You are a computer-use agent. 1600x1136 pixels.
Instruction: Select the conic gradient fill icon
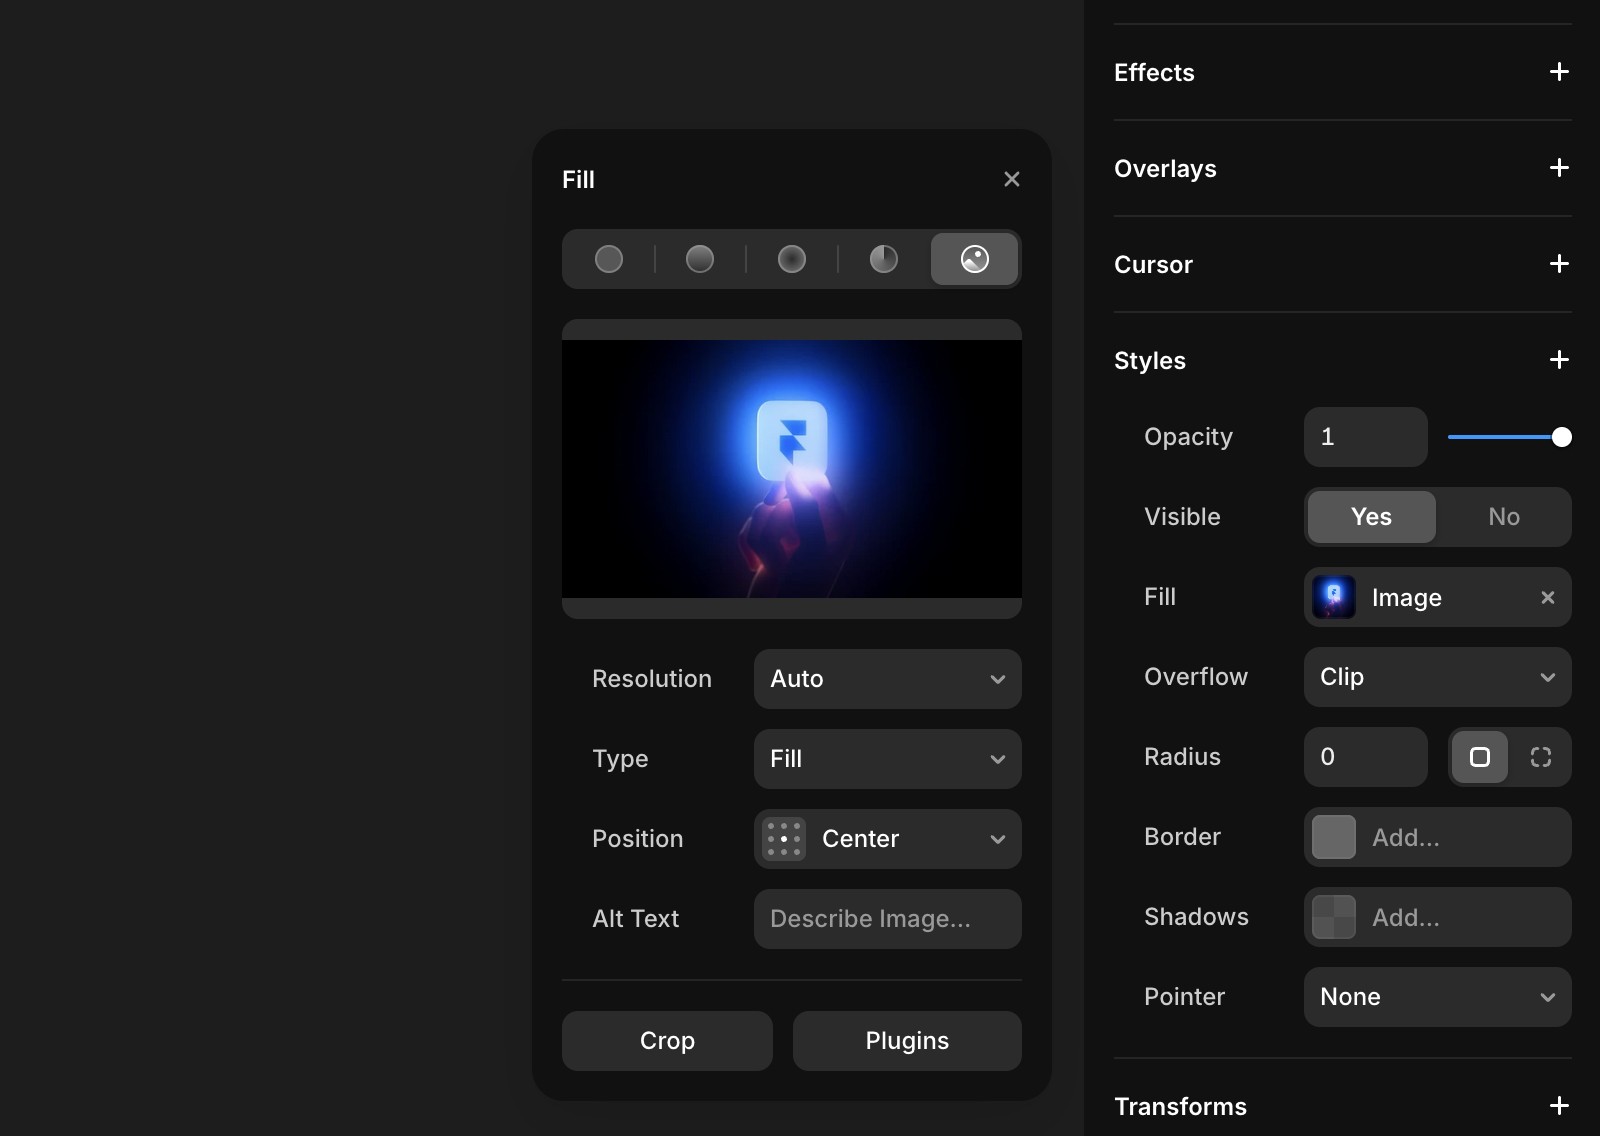tap(884, 259)
